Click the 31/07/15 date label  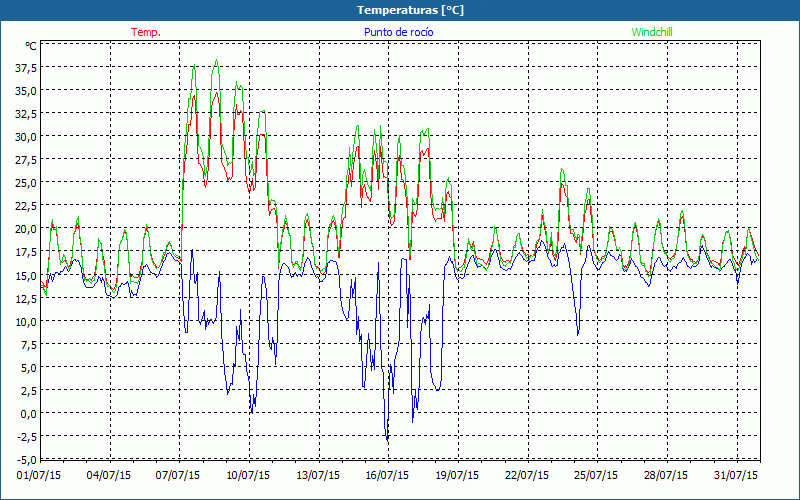click(x=736, y=476)
